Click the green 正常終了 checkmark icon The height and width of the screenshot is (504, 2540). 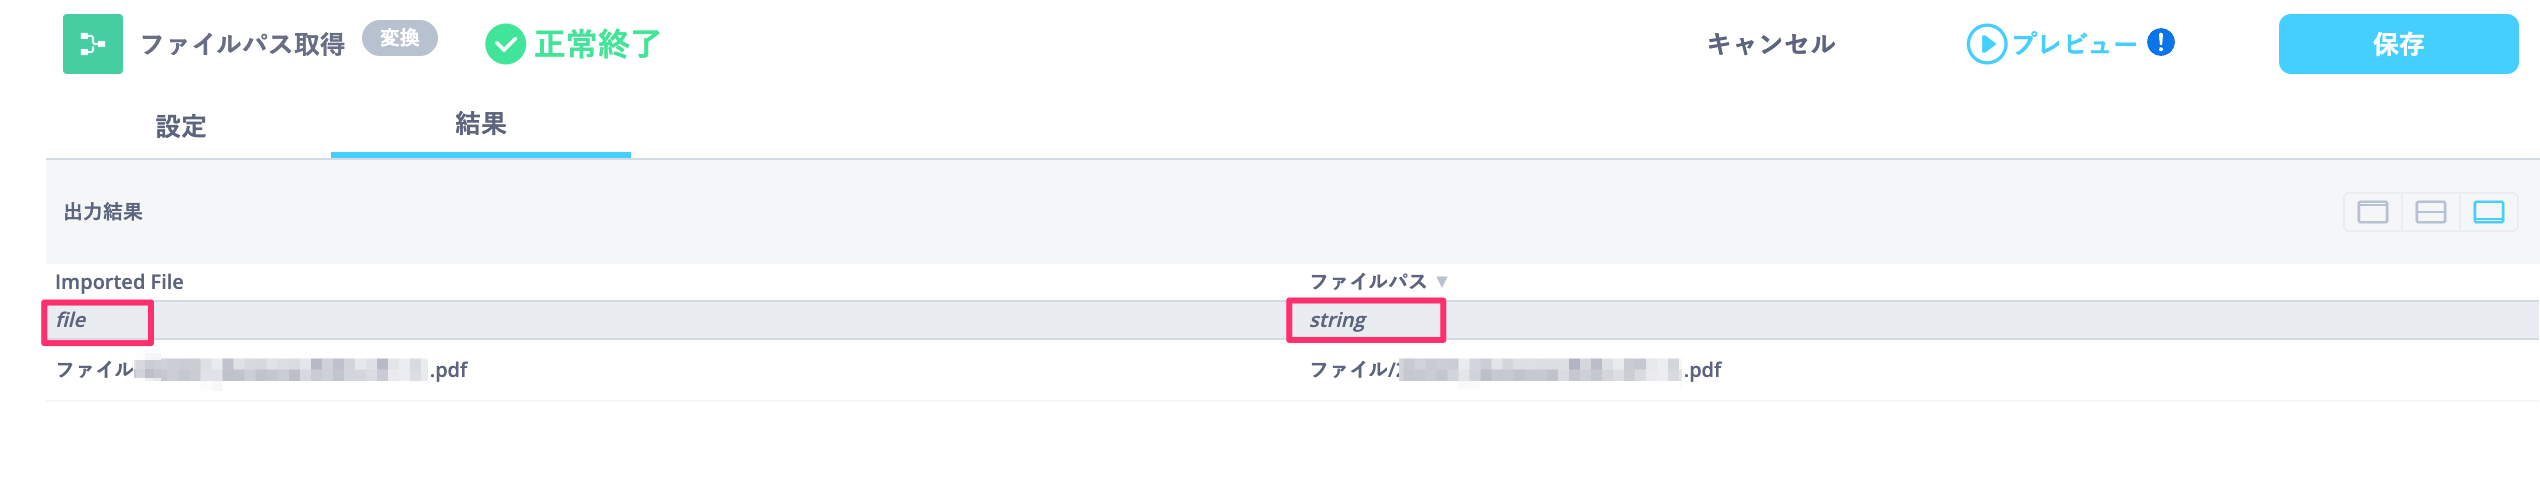click(505, 44)
